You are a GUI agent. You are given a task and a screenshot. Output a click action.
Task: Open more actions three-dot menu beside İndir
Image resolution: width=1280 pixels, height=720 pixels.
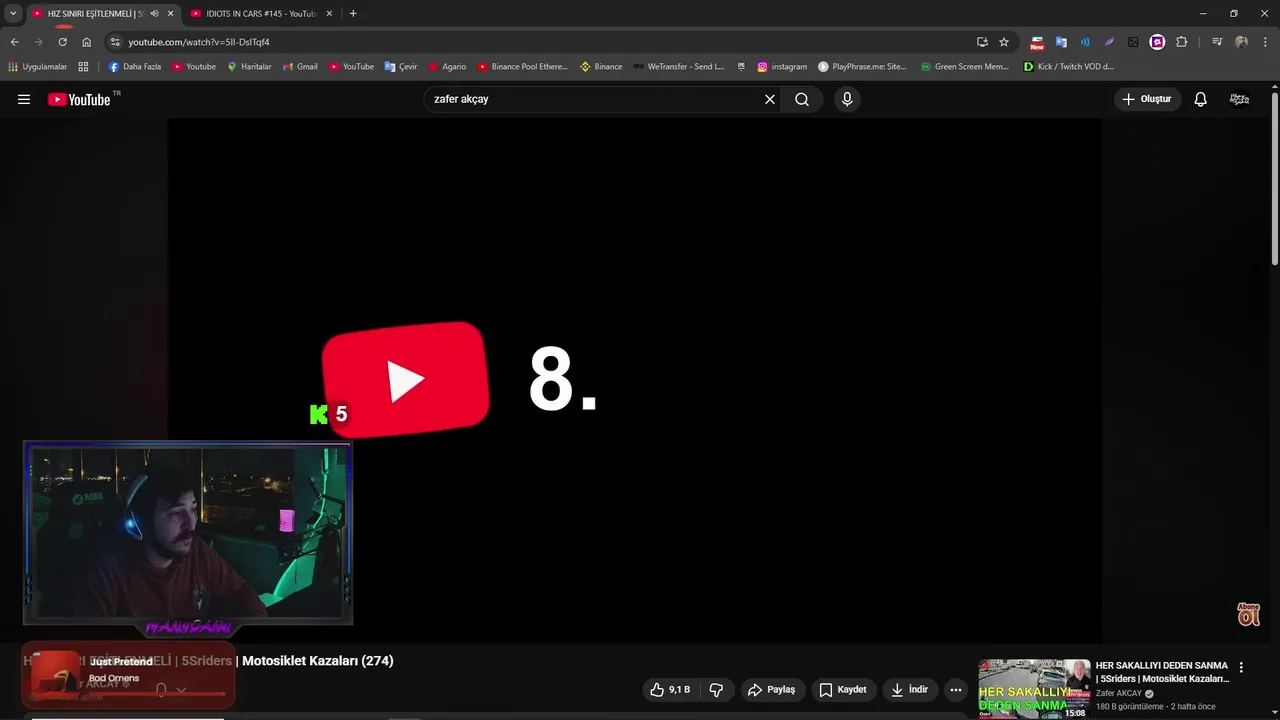click(x=956, y=690)
